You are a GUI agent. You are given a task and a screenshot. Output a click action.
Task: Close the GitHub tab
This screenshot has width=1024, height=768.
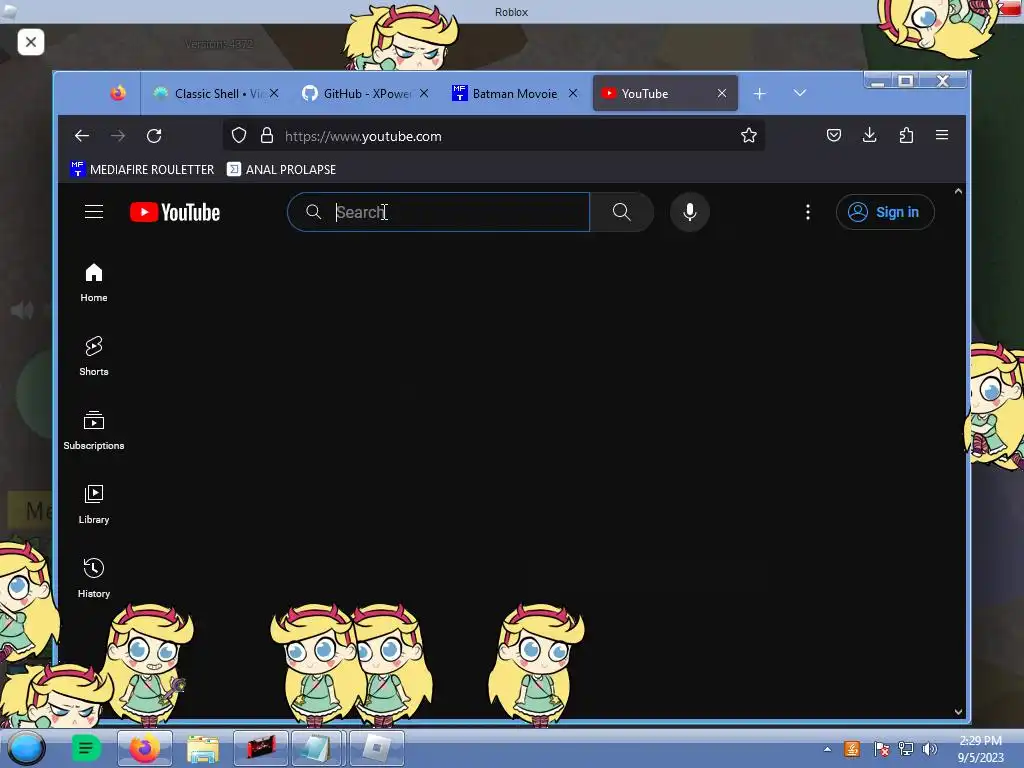point(424,93)
